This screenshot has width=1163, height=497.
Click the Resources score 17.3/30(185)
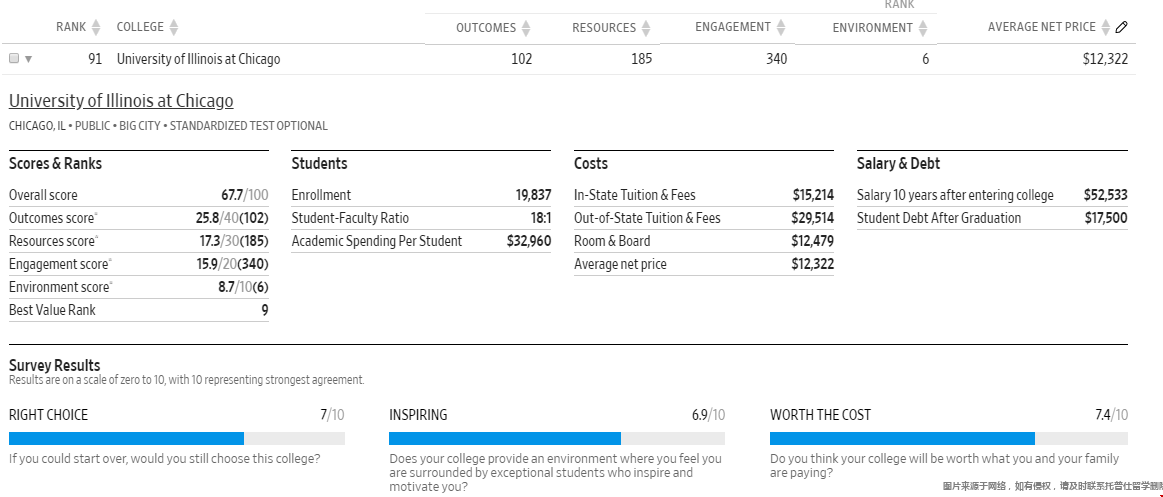234,241
